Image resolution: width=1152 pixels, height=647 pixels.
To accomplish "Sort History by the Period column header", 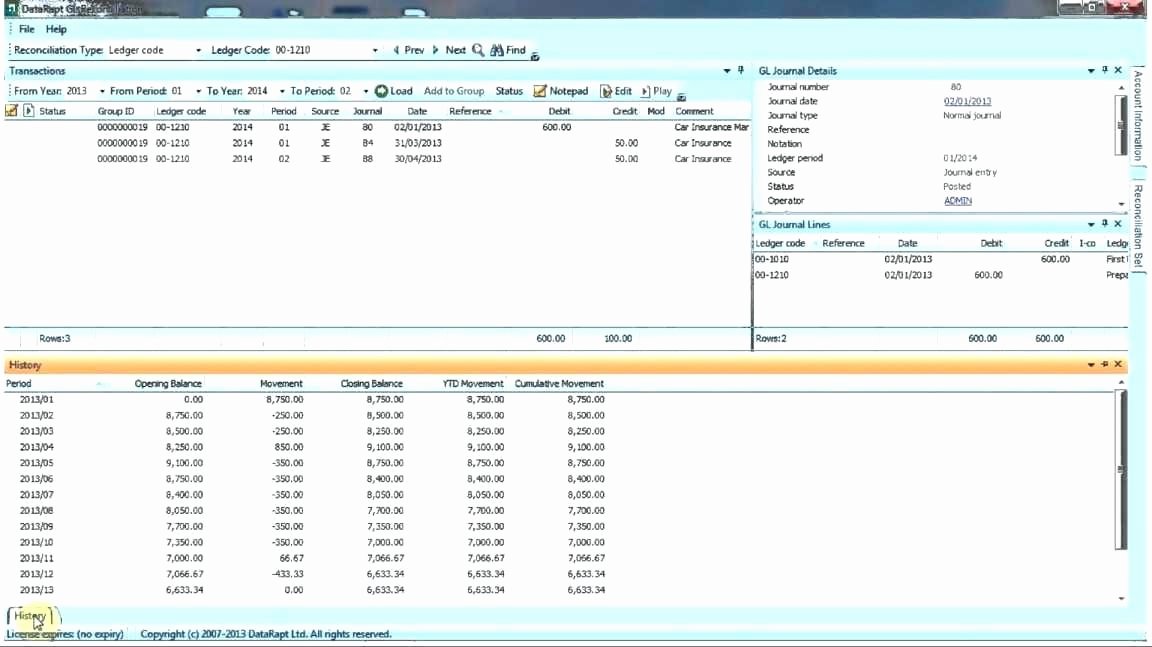I will coord(18,383).
